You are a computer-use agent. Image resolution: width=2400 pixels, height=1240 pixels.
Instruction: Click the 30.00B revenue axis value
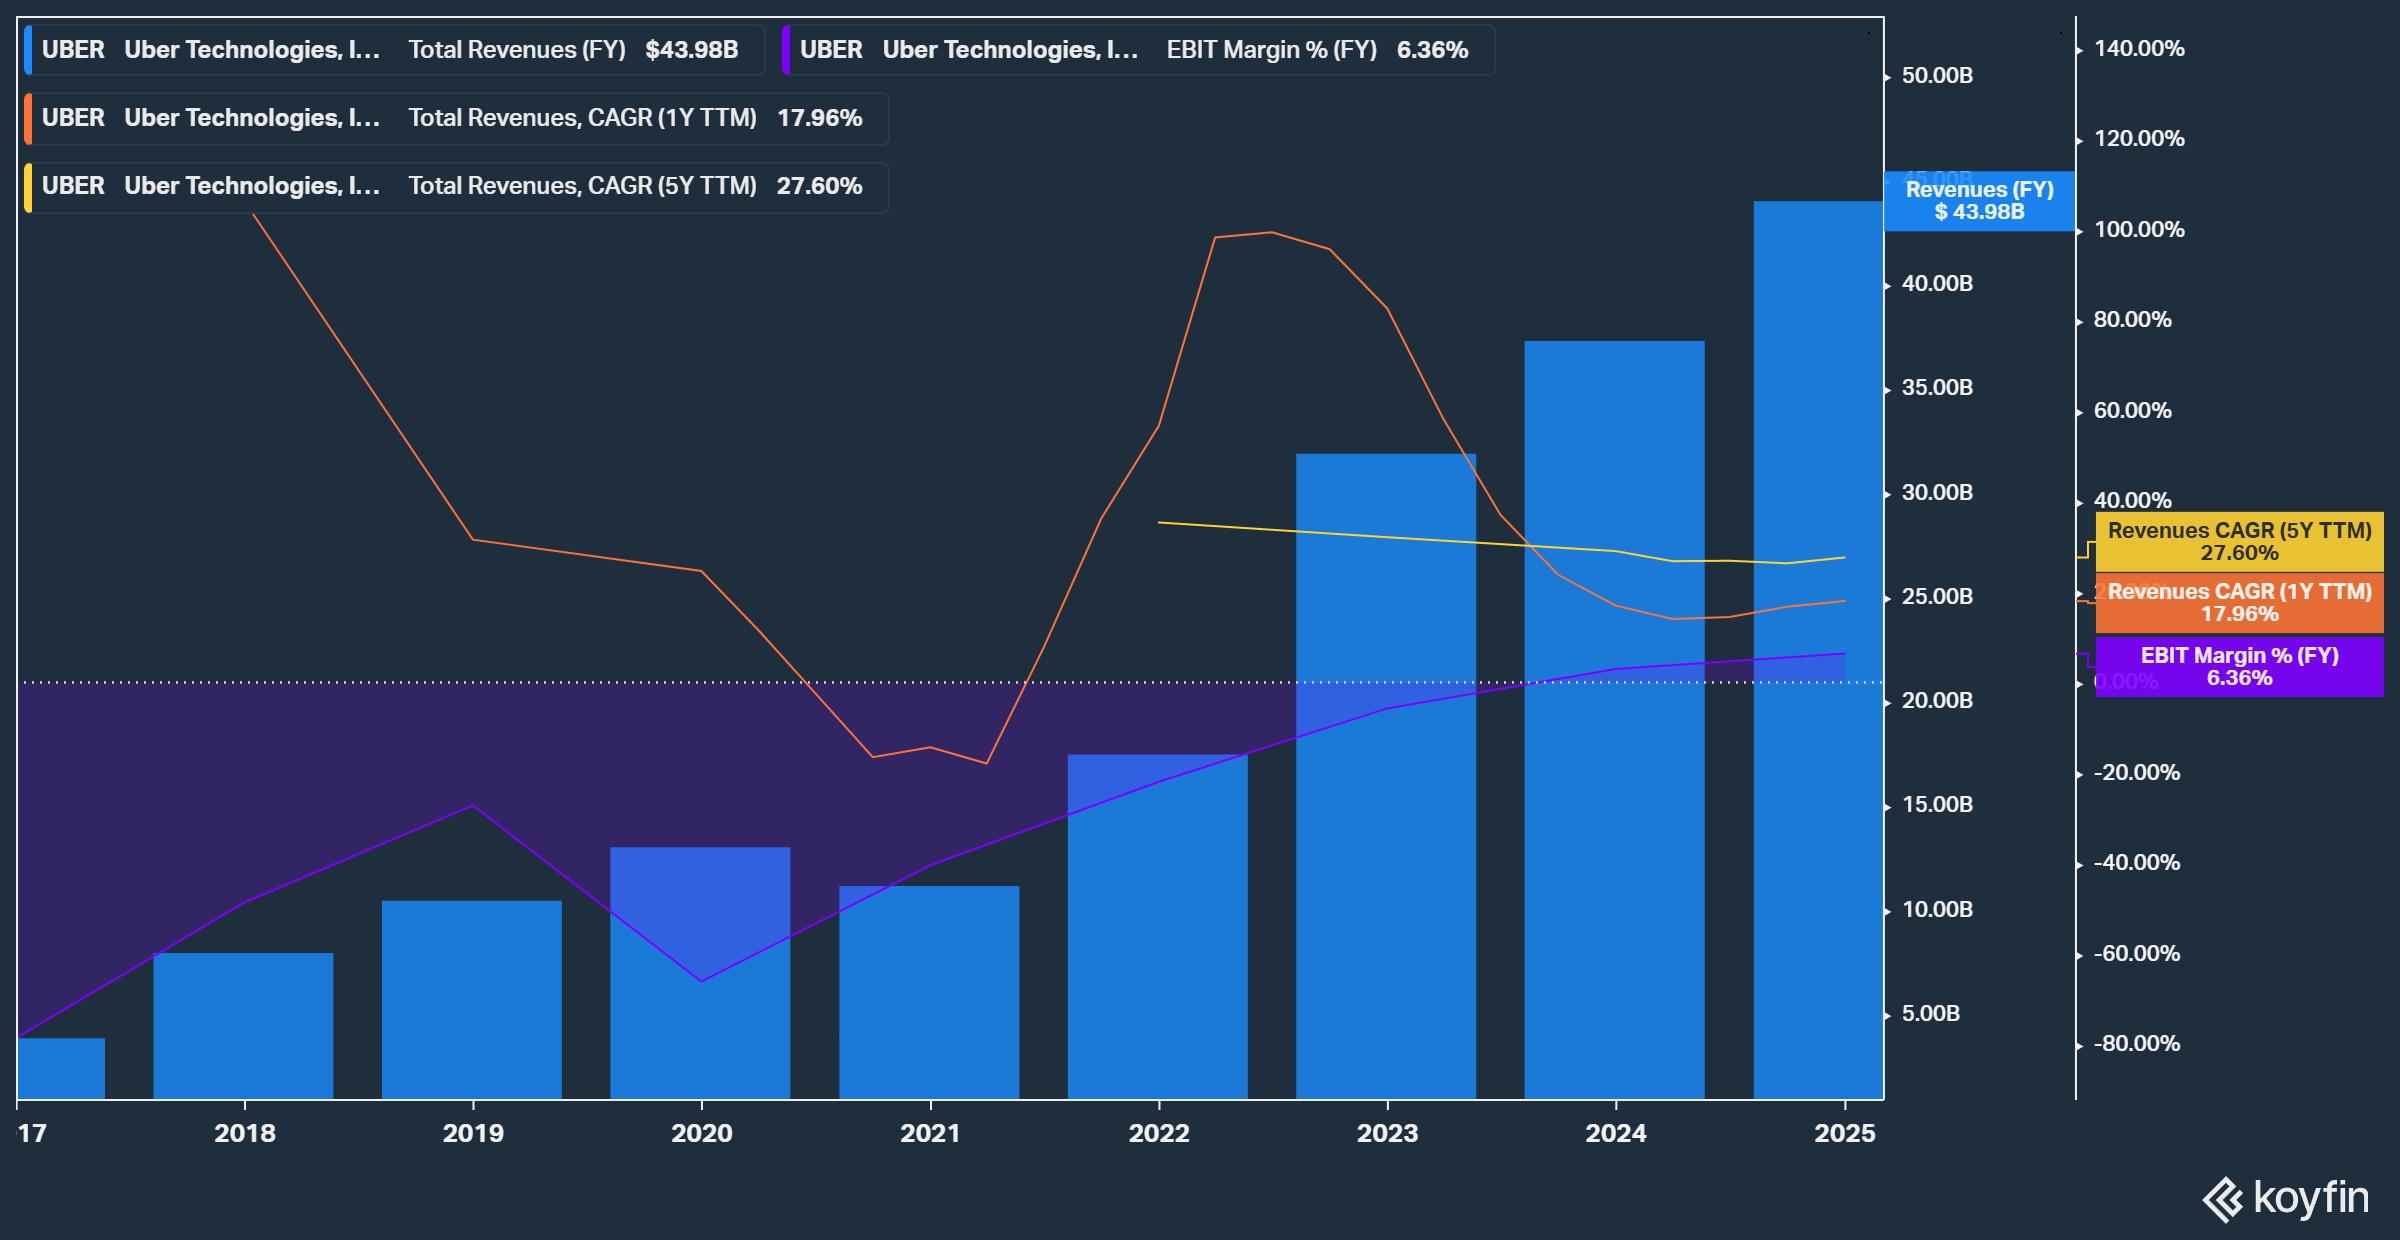pos(1937,493)
